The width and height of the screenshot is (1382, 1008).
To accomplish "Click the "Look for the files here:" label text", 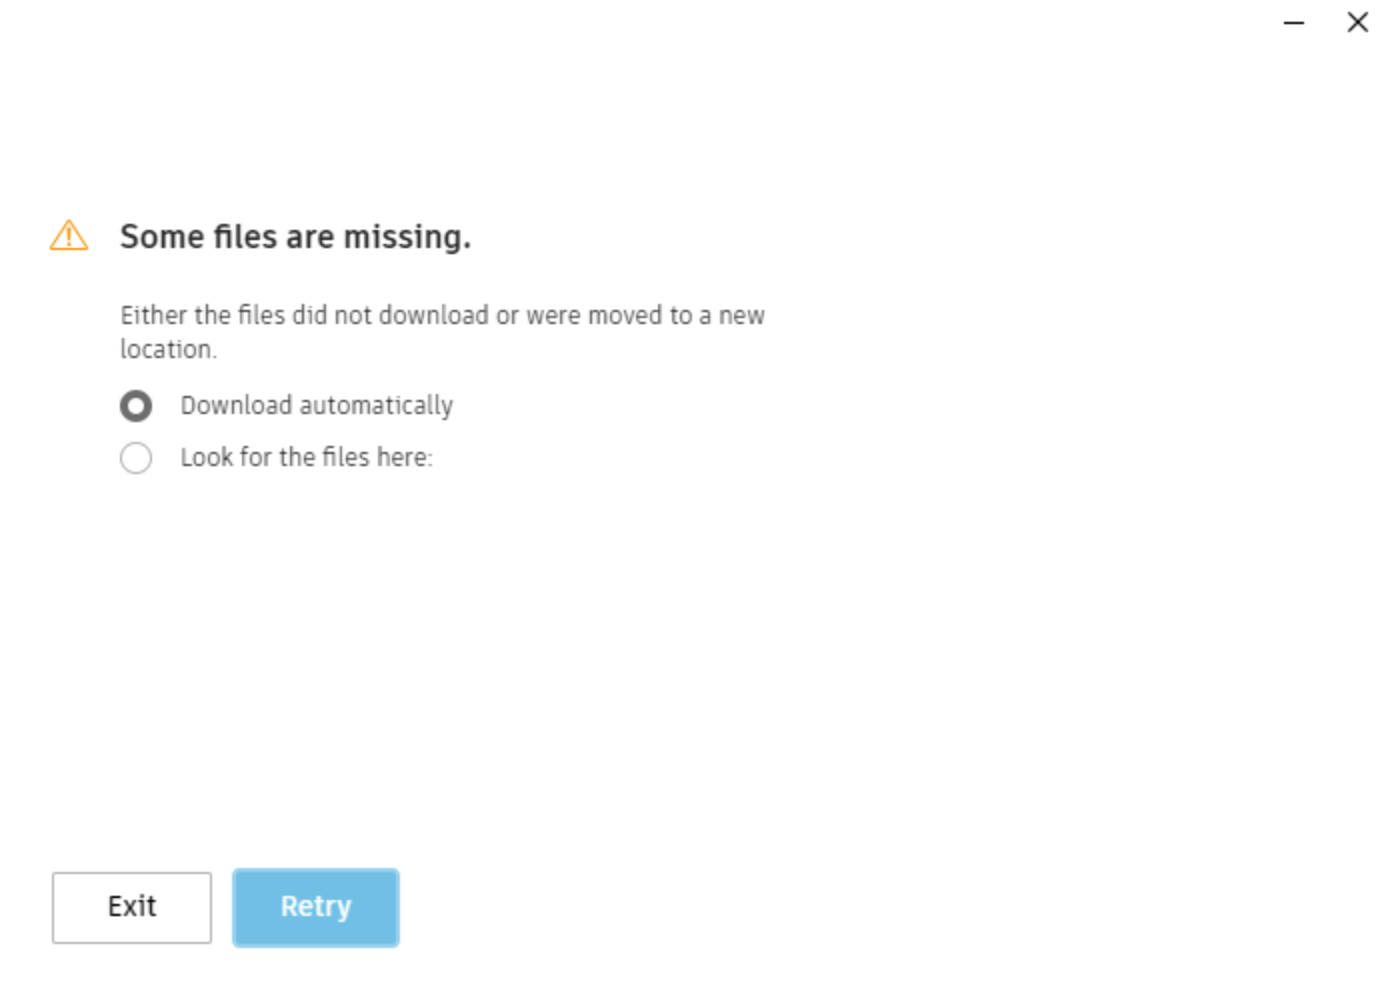I will 308,458.
